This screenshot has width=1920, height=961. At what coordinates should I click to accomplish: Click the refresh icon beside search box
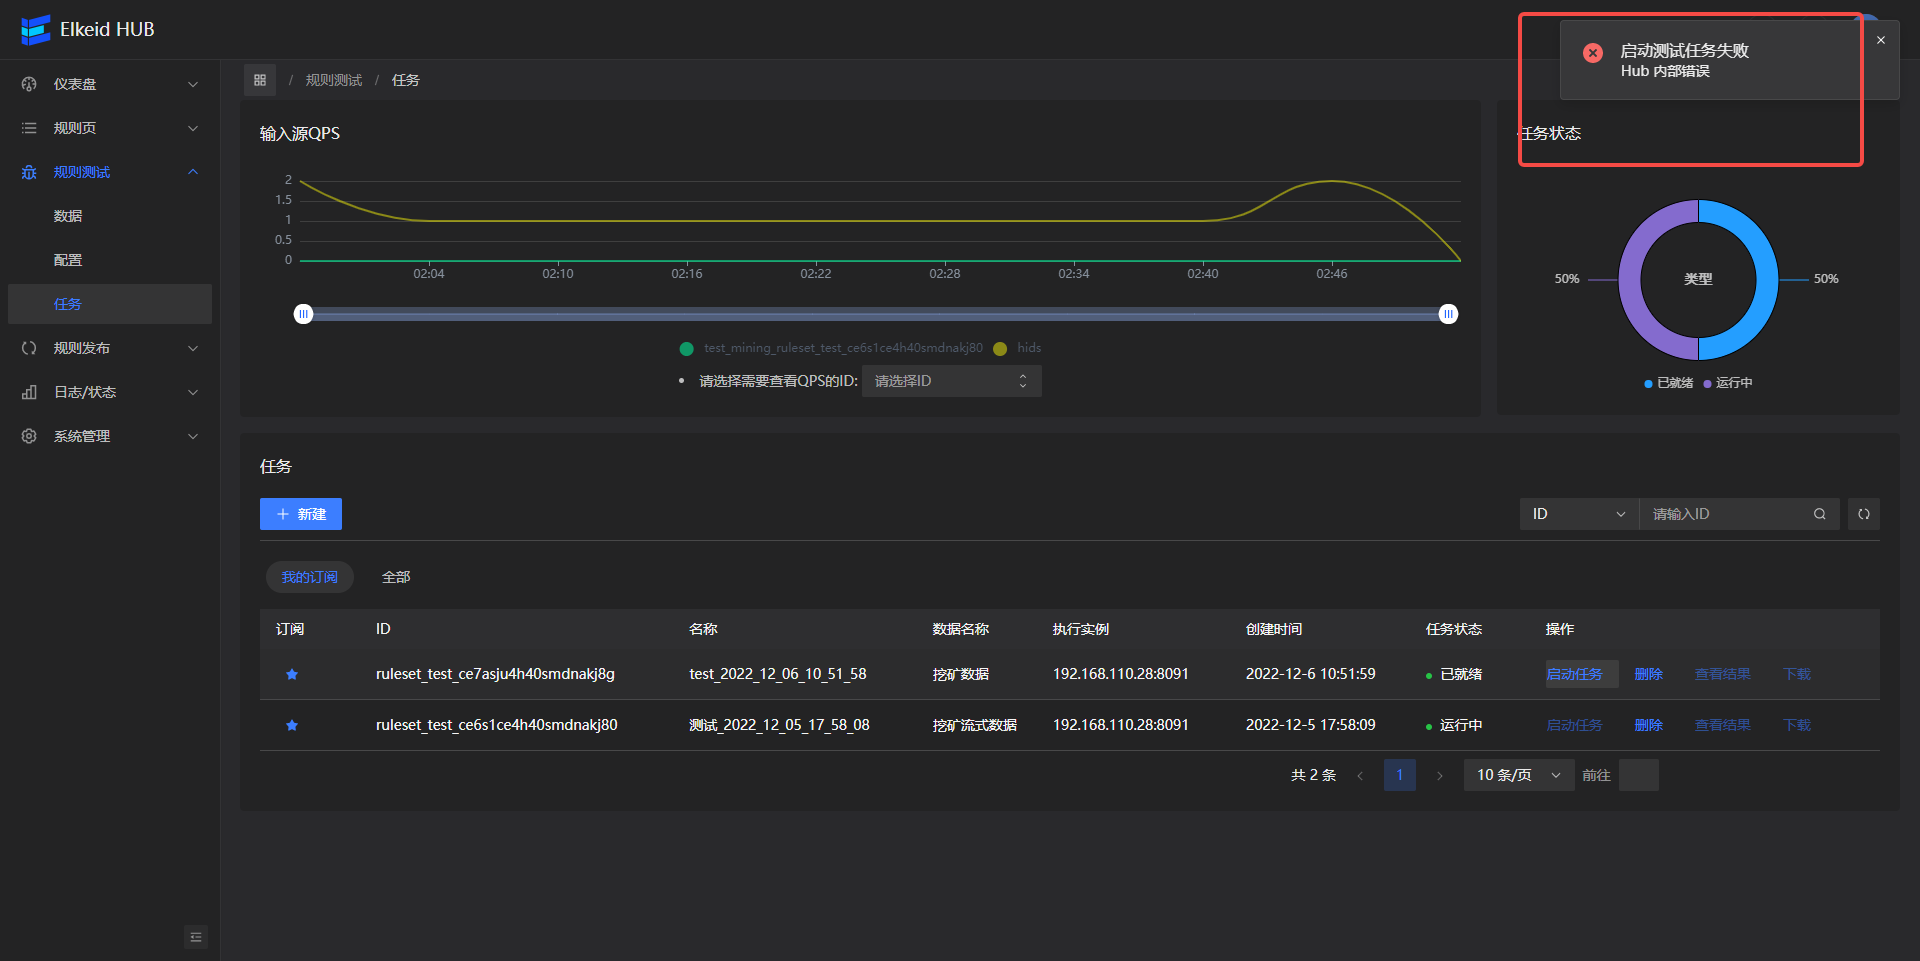[1864, 514]
